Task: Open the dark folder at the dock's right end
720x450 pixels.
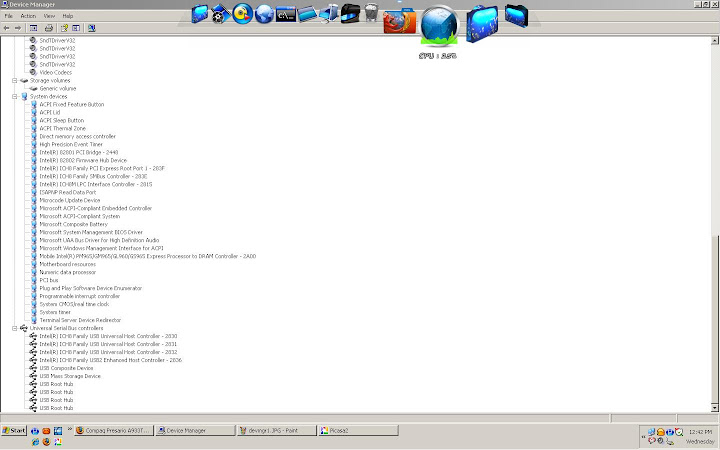Action: pyautogui.click(x=516, y=15)
